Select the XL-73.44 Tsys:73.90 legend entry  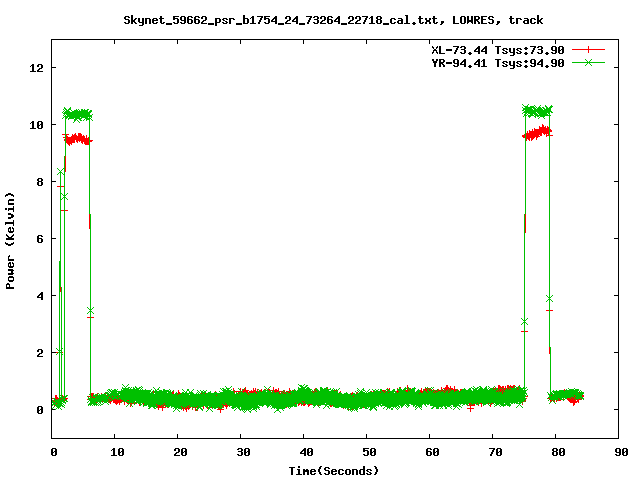(x=498, y=50)
